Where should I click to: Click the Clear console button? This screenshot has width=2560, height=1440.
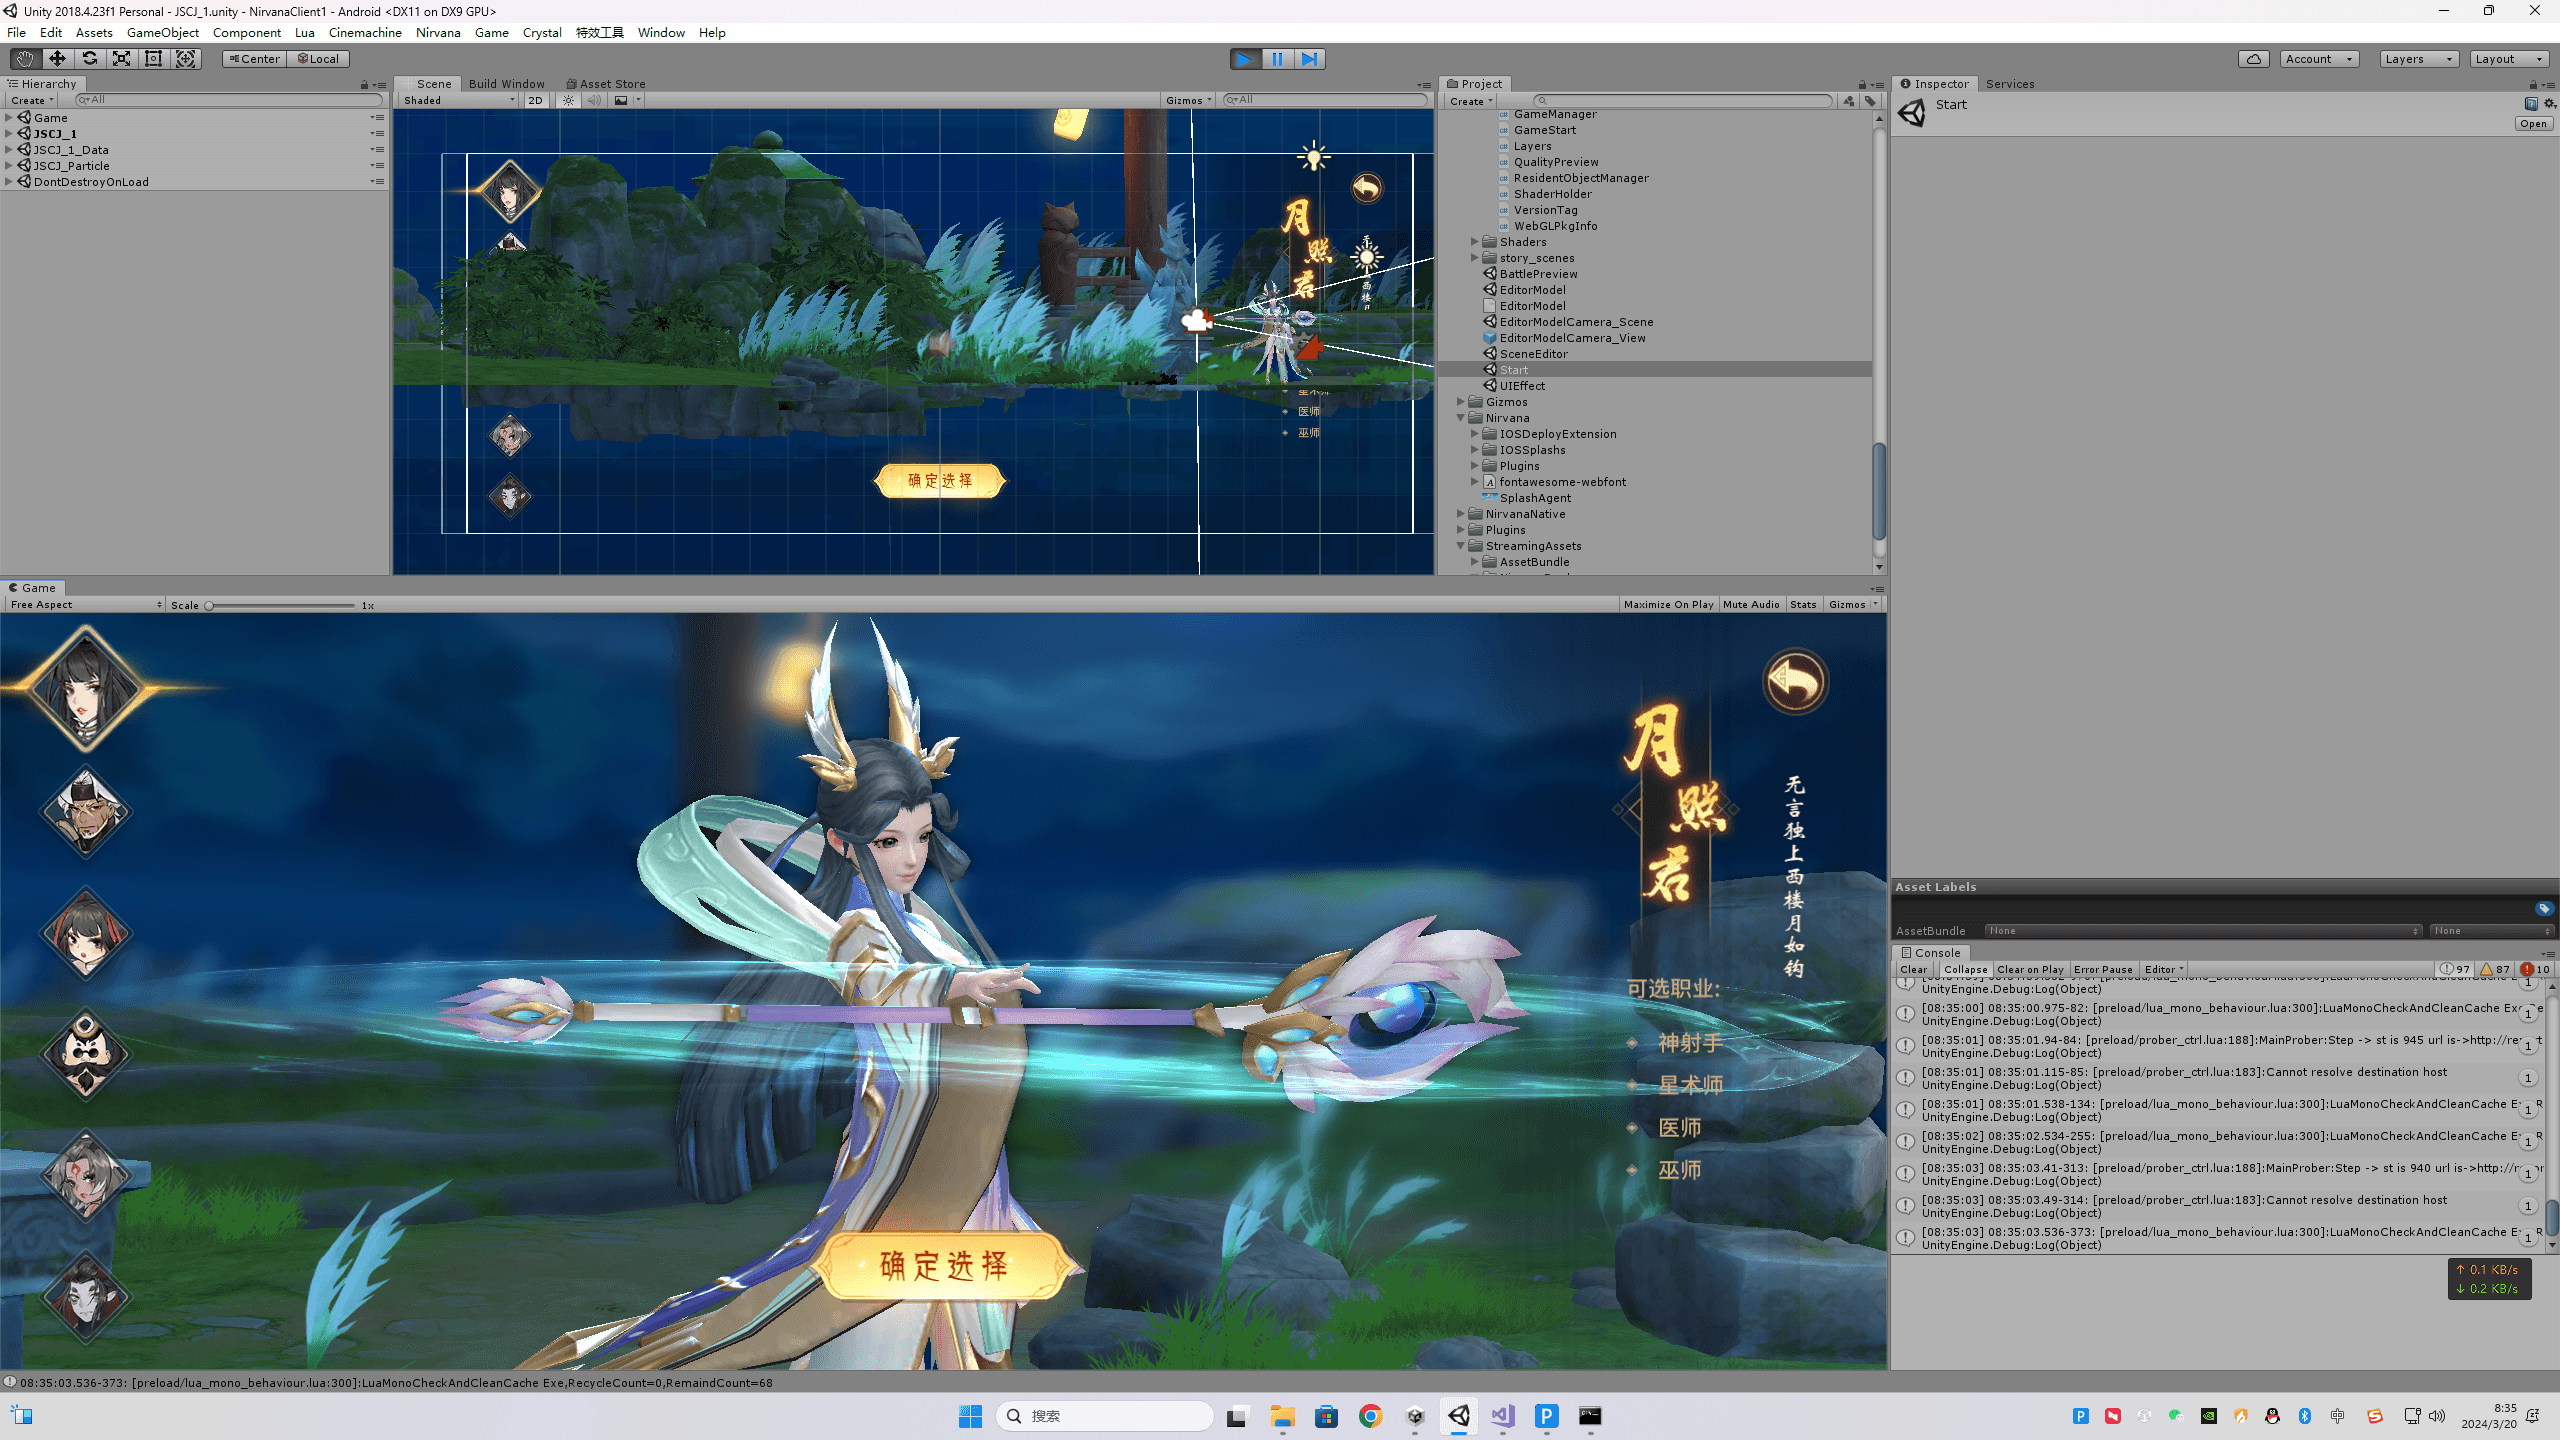pos(1913,969)
